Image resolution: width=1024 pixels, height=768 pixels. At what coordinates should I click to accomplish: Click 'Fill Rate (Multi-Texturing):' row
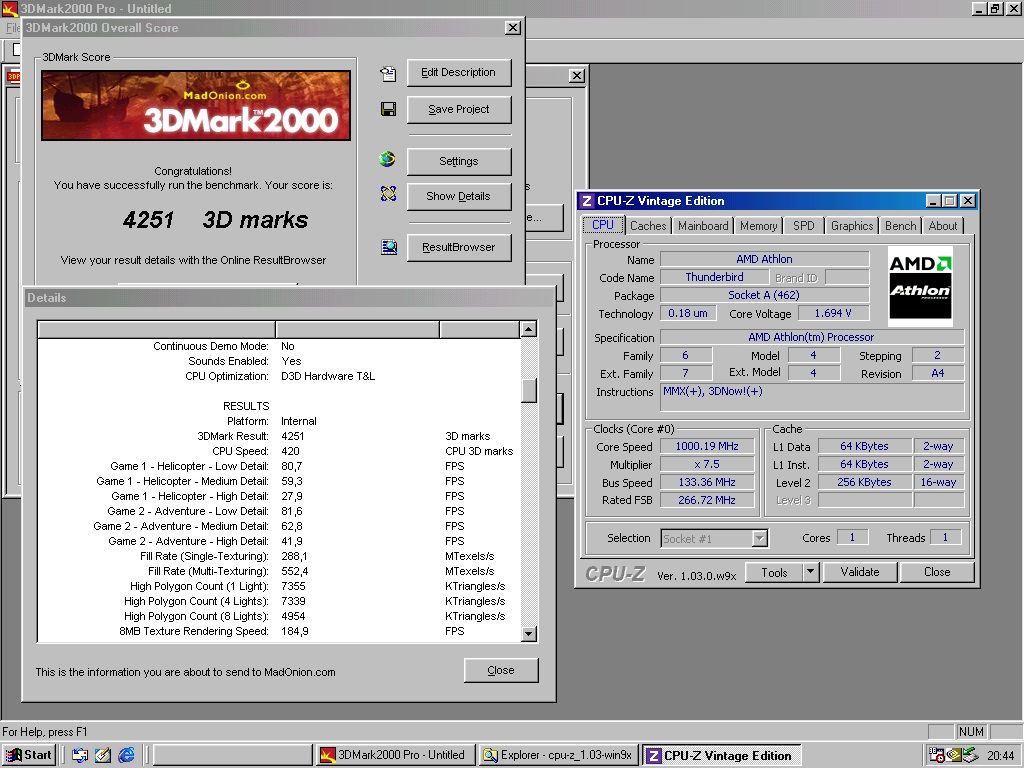(280, 571)
